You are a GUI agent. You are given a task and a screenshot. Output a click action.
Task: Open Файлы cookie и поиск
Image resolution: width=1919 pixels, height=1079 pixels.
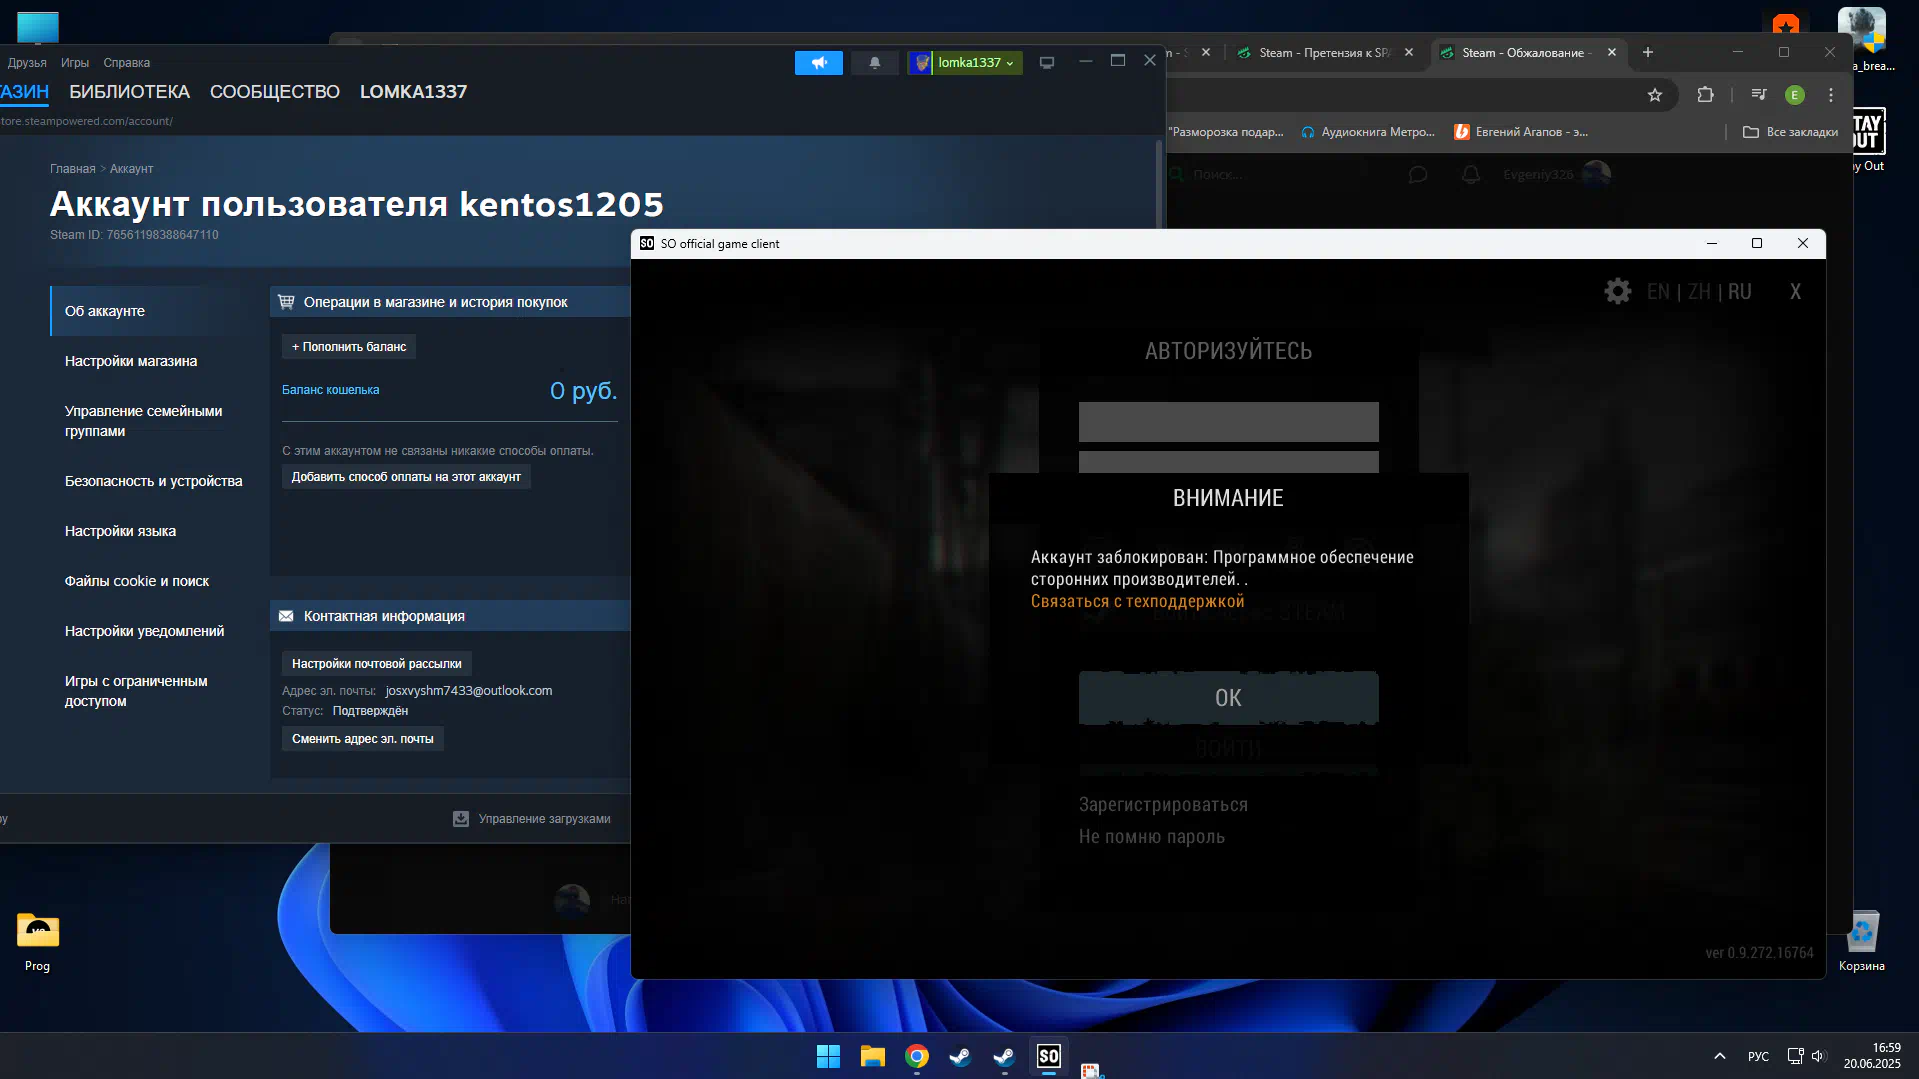coord(137,581)
